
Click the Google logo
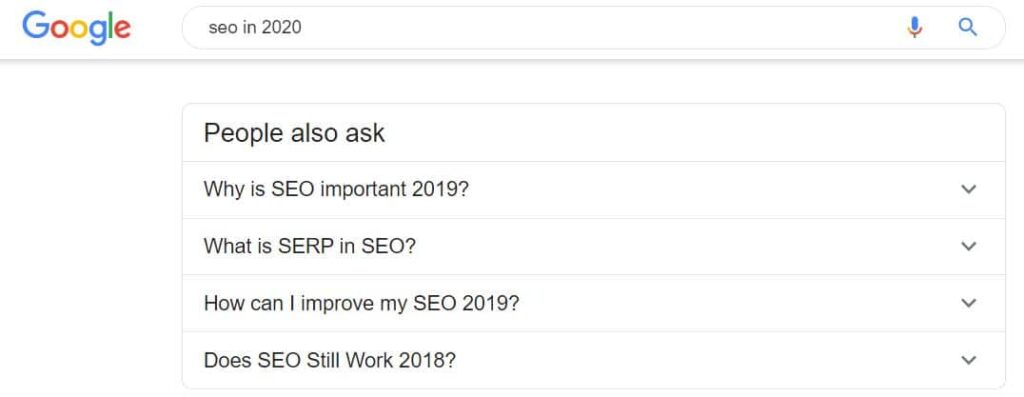tap(76, 28)
